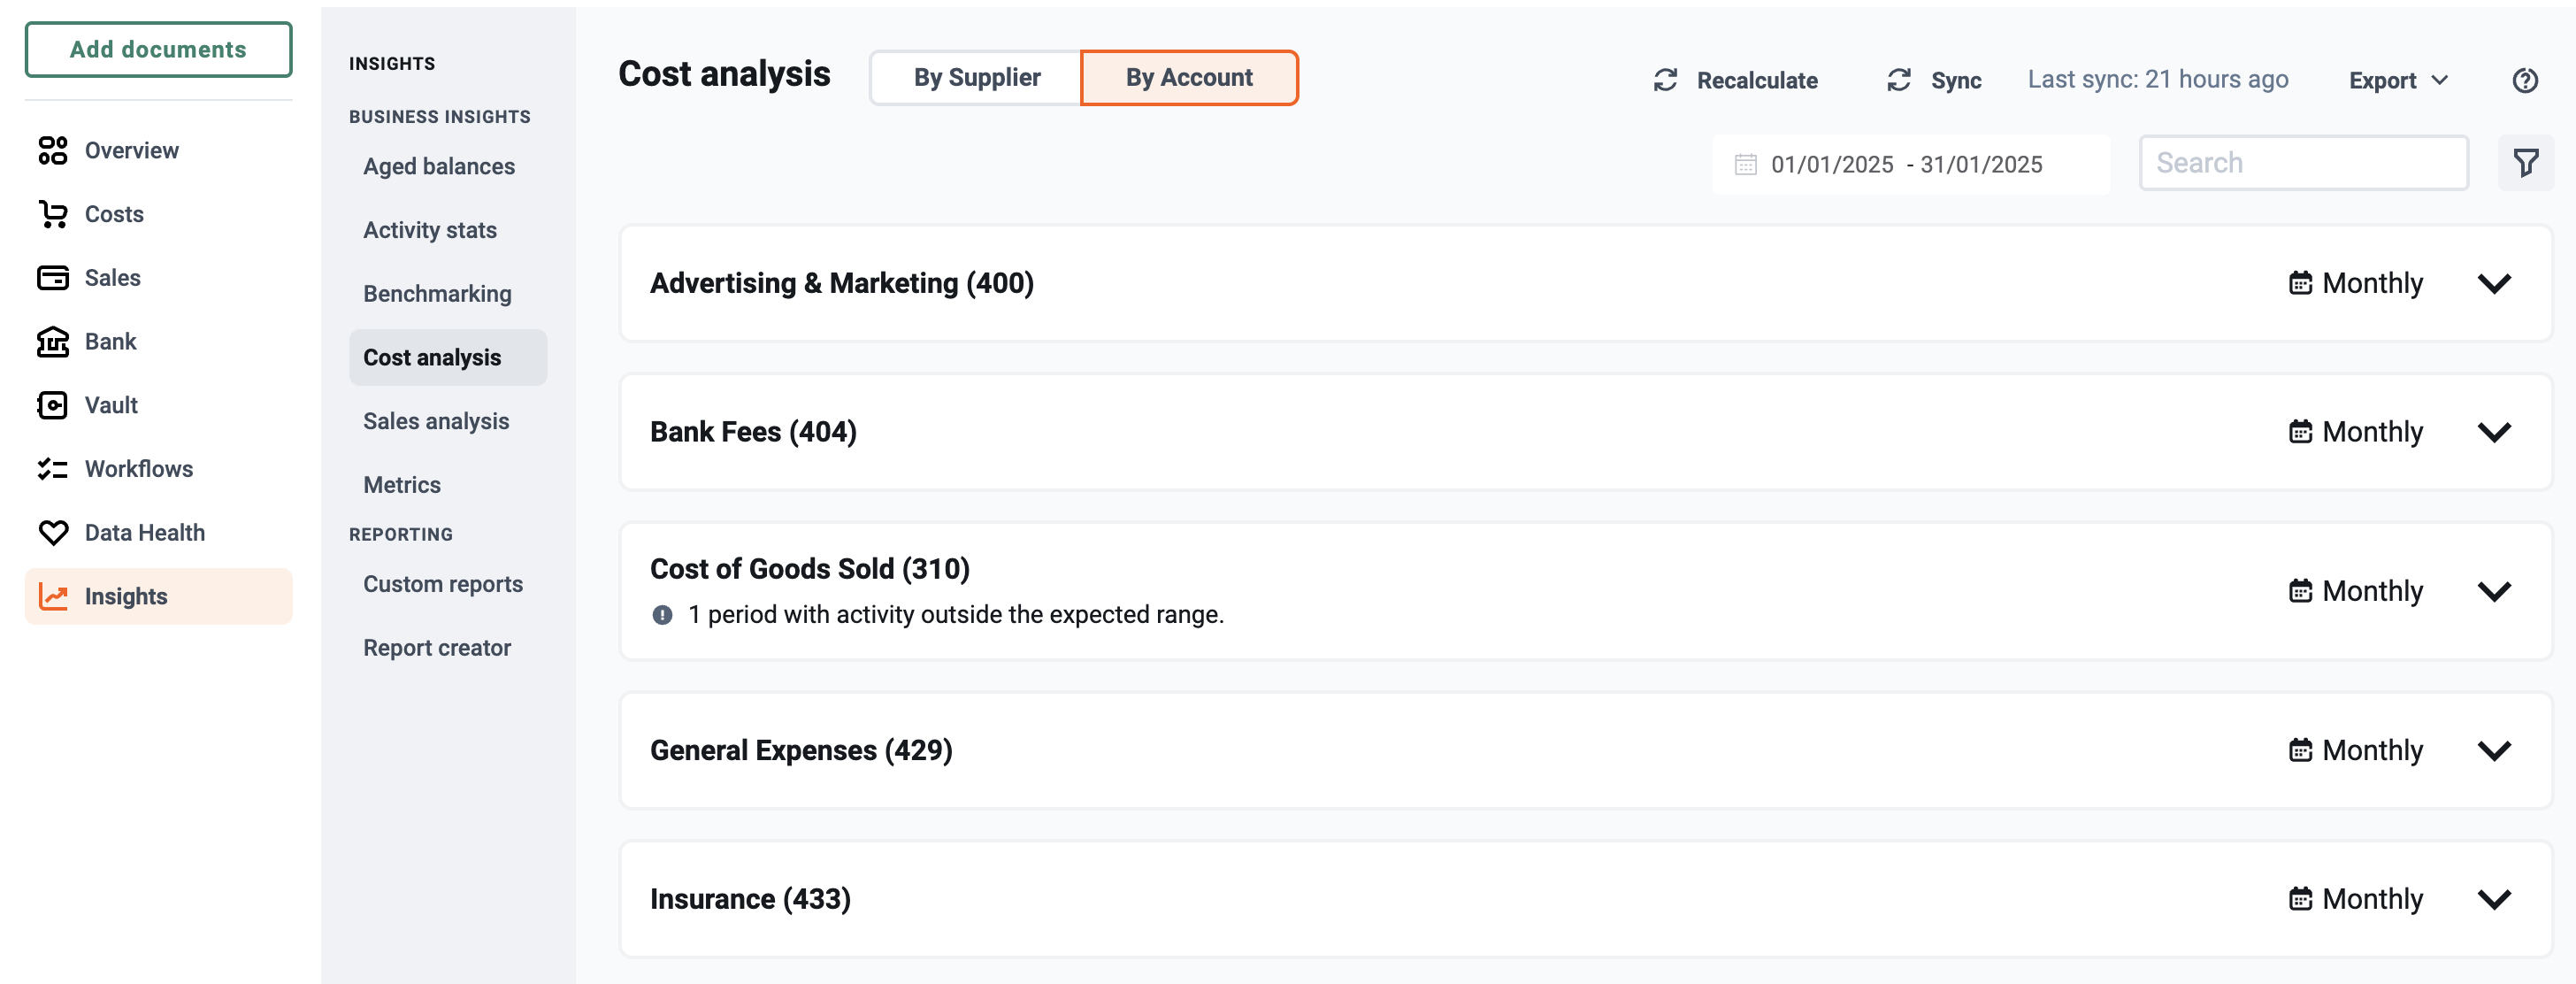
Task: Open the filter funnel icon
Action: pos(2525,163)
